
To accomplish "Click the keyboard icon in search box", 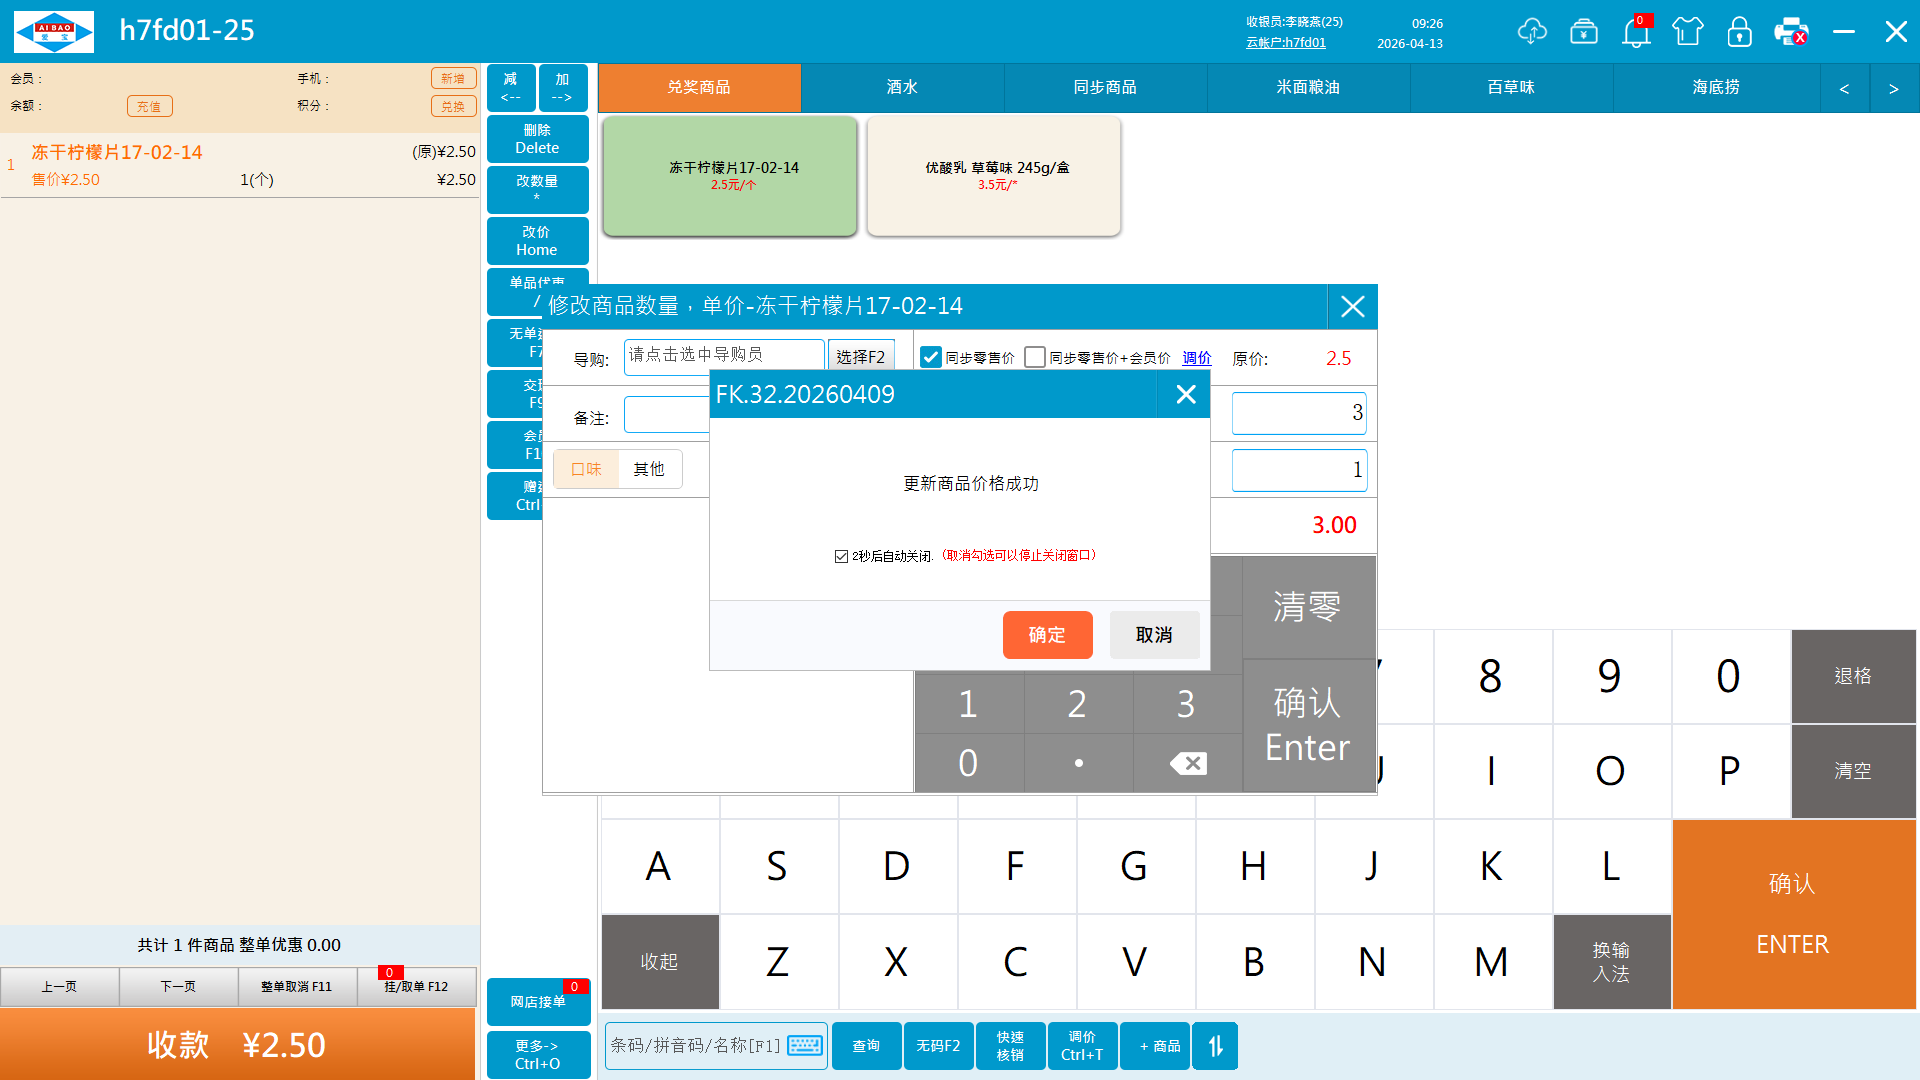I will click(x=805, y=1046).
